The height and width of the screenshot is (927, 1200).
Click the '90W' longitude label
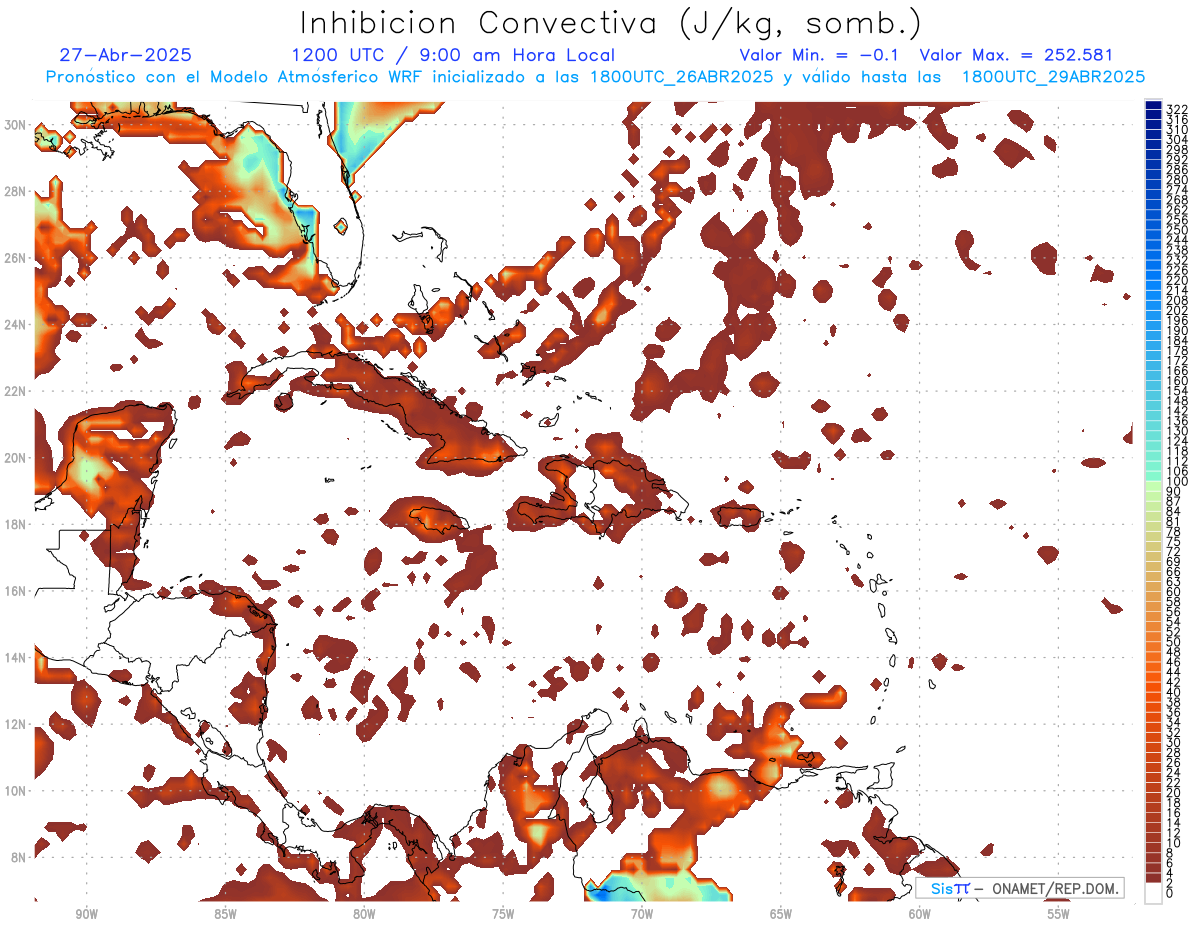coord(86,914)
